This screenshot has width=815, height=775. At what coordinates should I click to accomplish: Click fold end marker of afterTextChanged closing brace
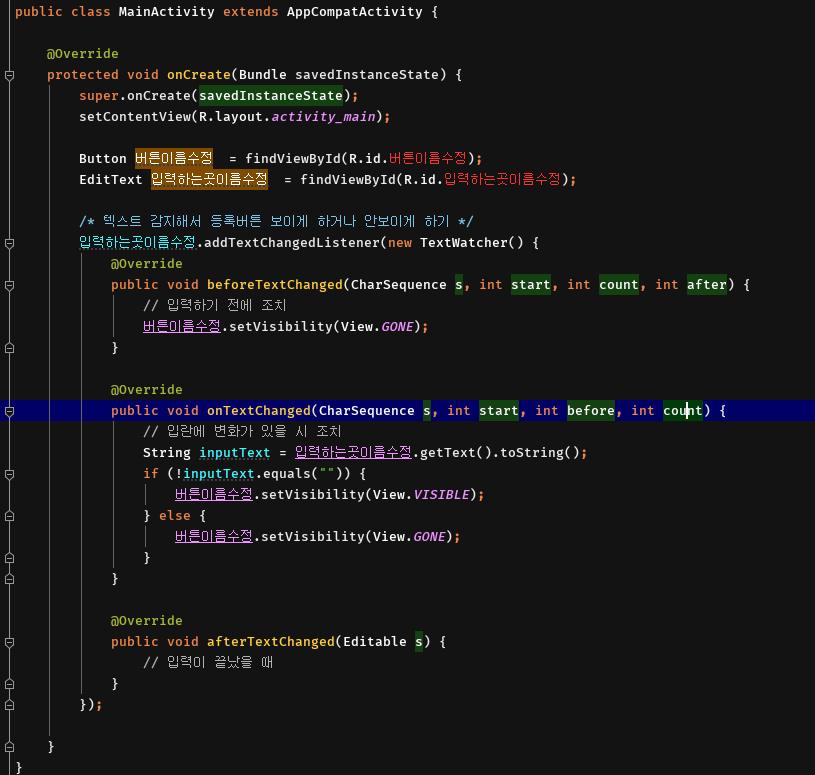(x=9, y=684)
